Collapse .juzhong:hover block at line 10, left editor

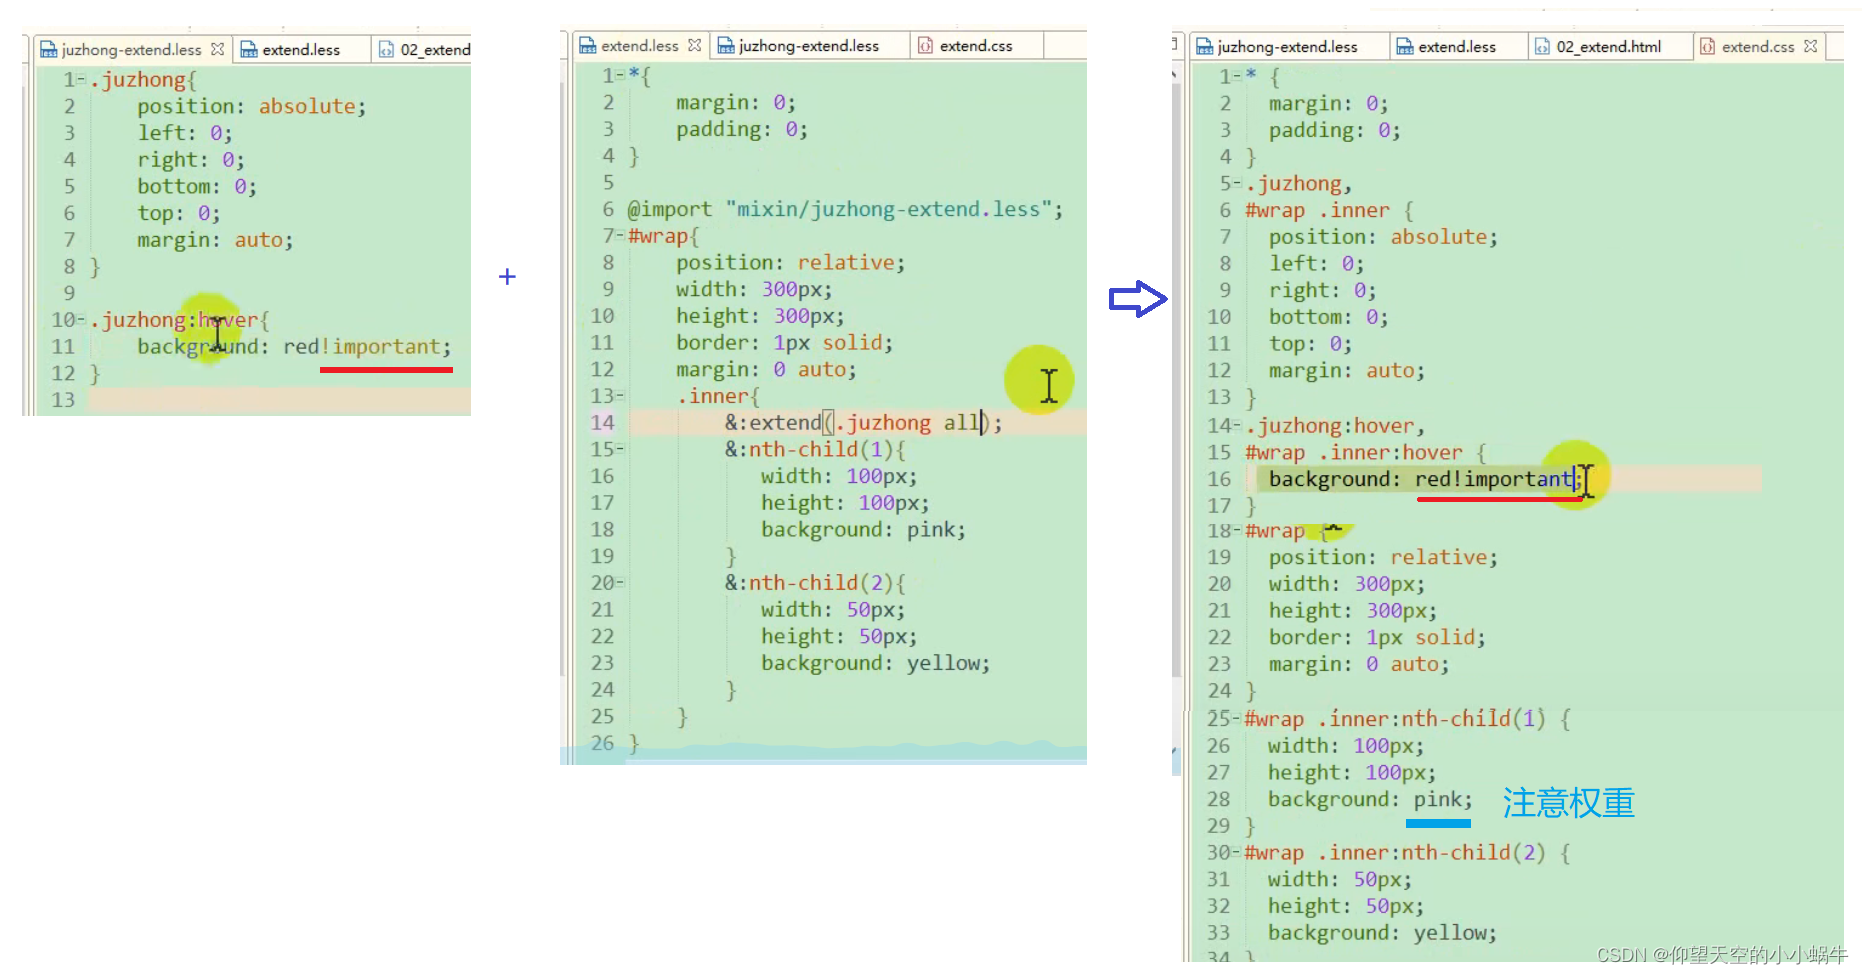click(x=81, y=319)
